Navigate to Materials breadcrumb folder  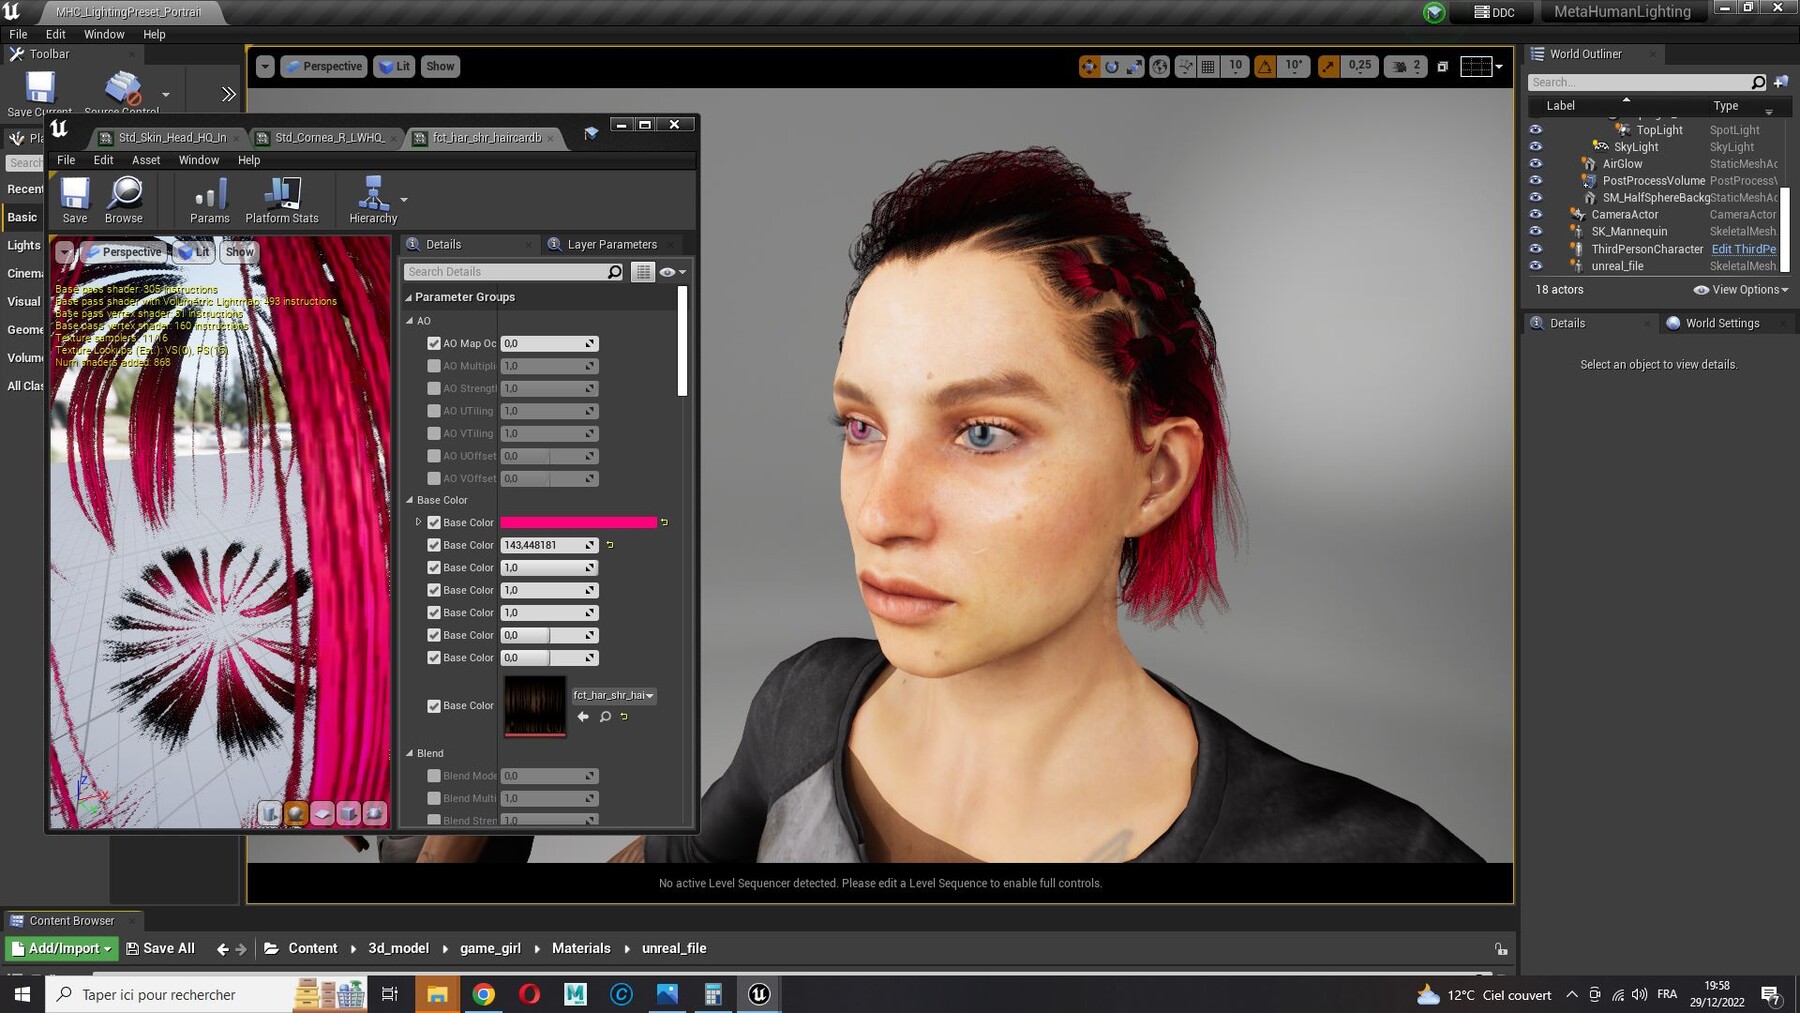(x=581, y=948)
